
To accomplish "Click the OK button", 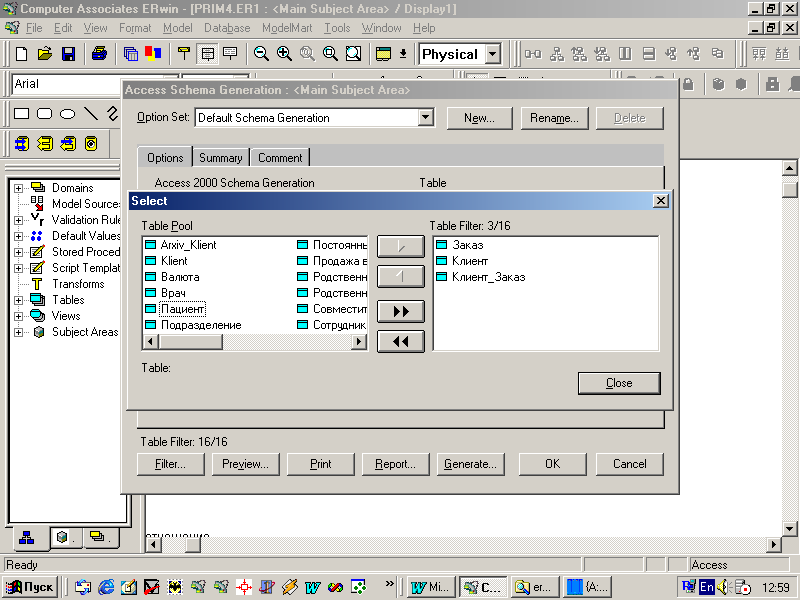I will pos(553,464).
